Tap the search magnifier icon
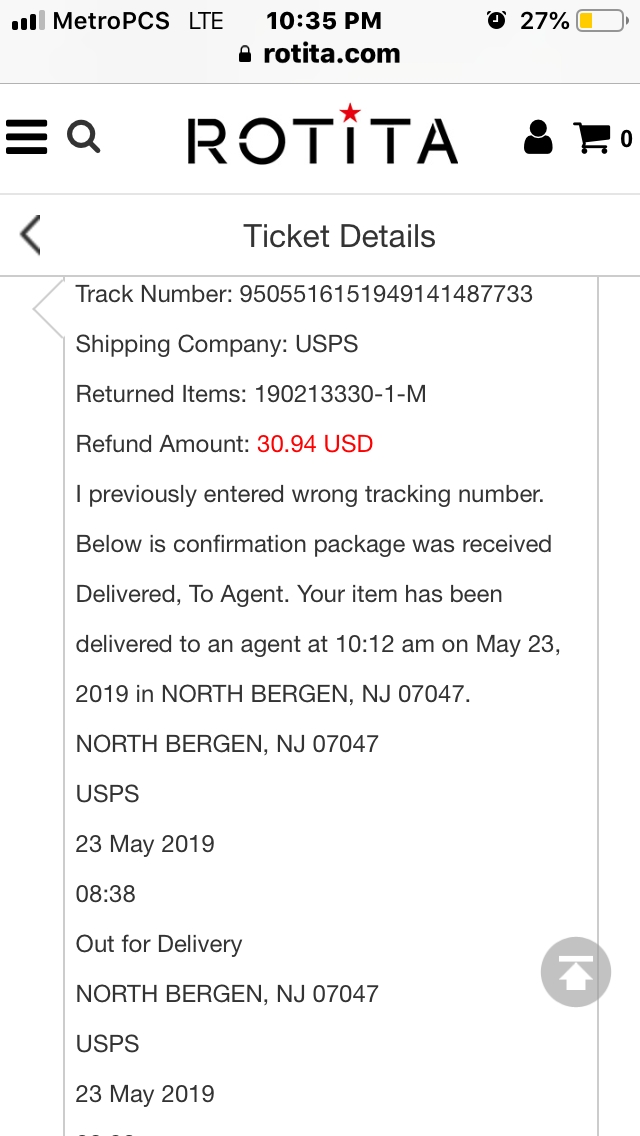Screen dimensions: 640x1136 84,137
